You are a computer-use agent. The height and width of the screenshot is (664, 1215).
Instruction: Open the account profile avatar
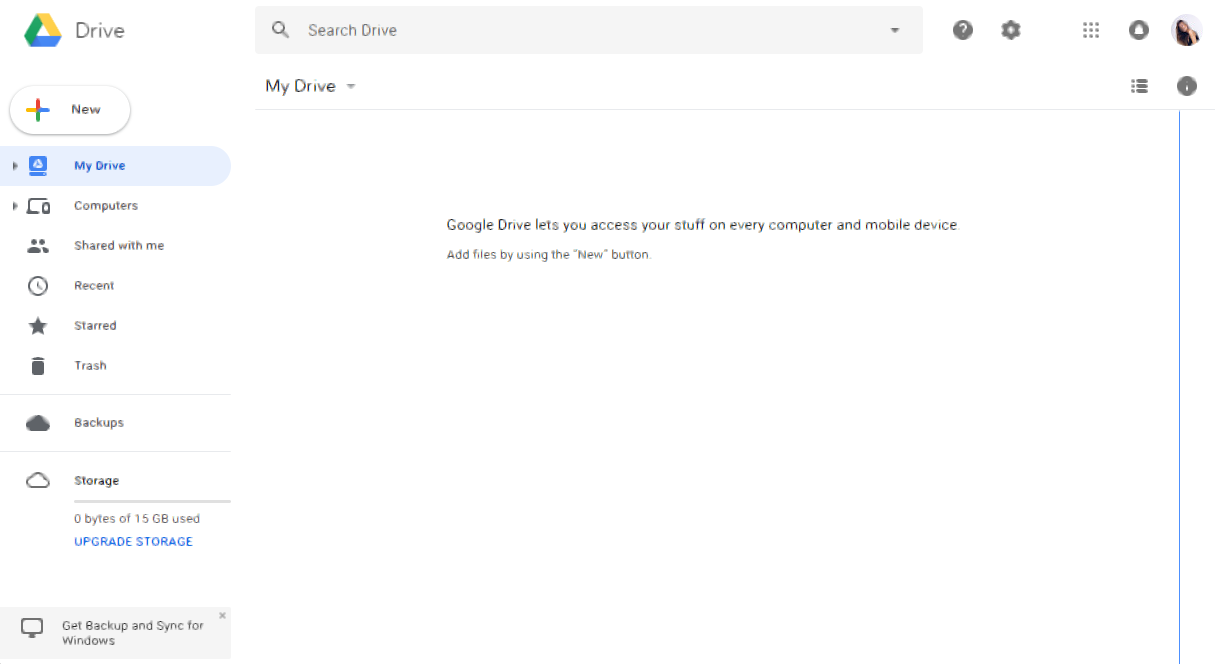[x=1186, y=30]
